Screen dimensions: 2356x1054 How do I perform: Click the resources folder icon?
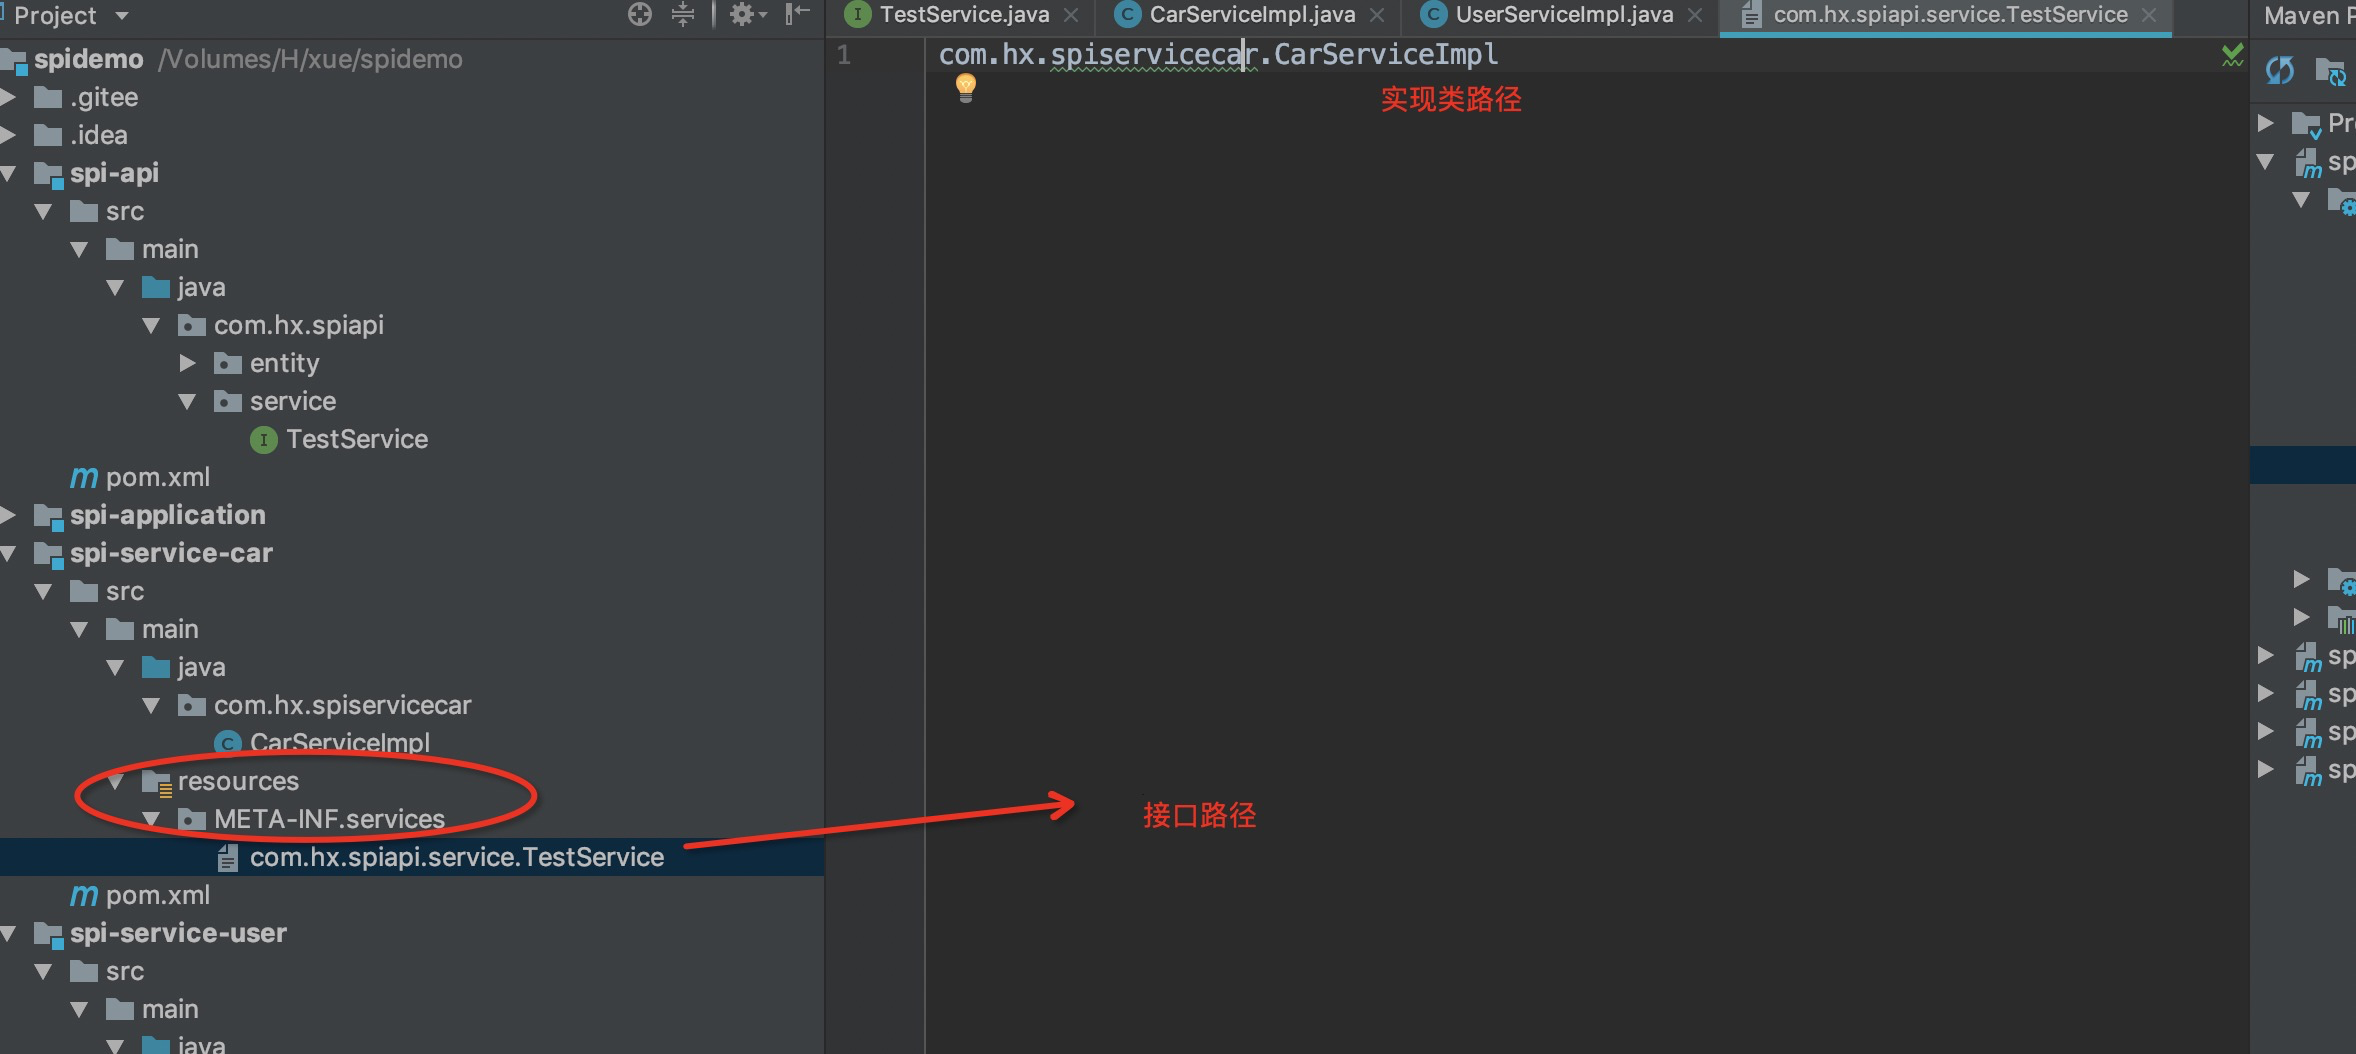[x=157, y=782]
